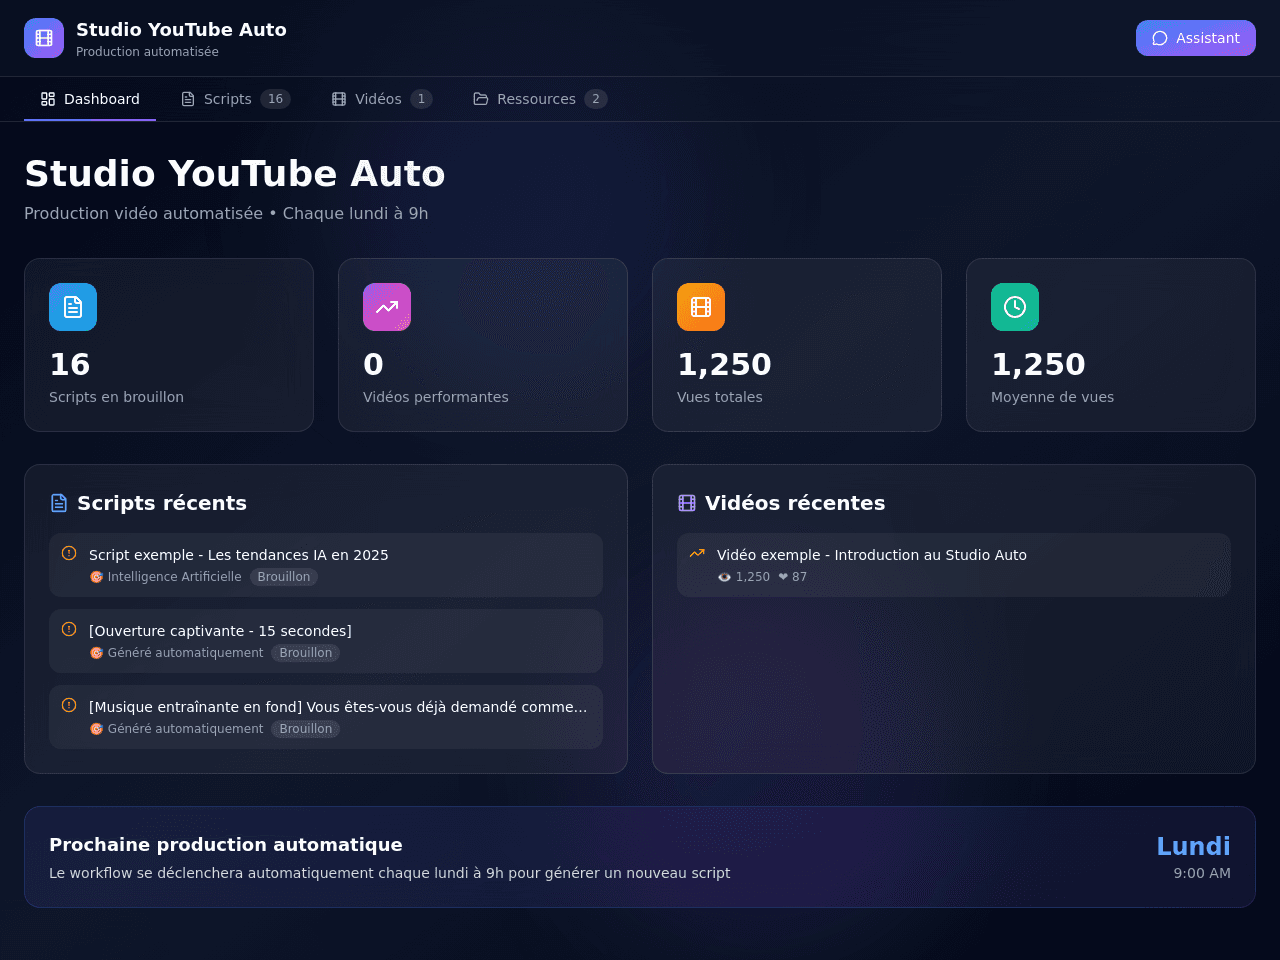This screenshot has height=960, width=1280.
Task: Click the Ressources count badge showing 2
Action: pyautogui.click(x=596, y=99)
